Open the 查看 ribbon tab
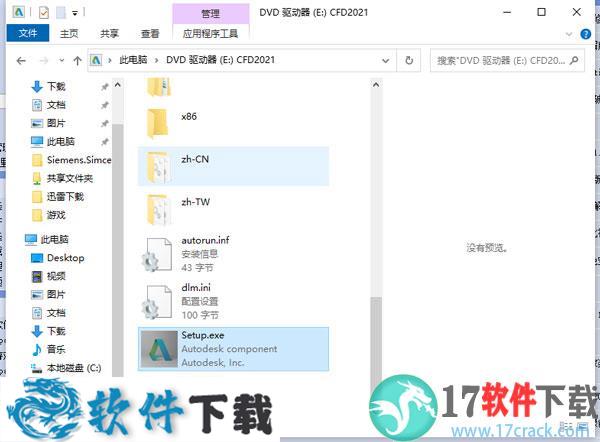The image size is (600, 442). coord(150,34)
